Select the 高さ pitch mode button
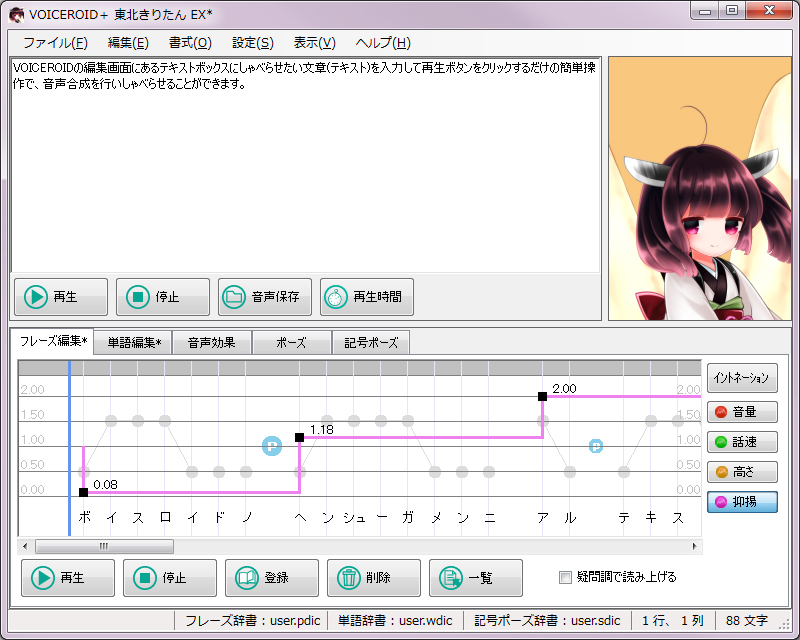Viewport: 800px width, 640px height. (x=742, y=472)
